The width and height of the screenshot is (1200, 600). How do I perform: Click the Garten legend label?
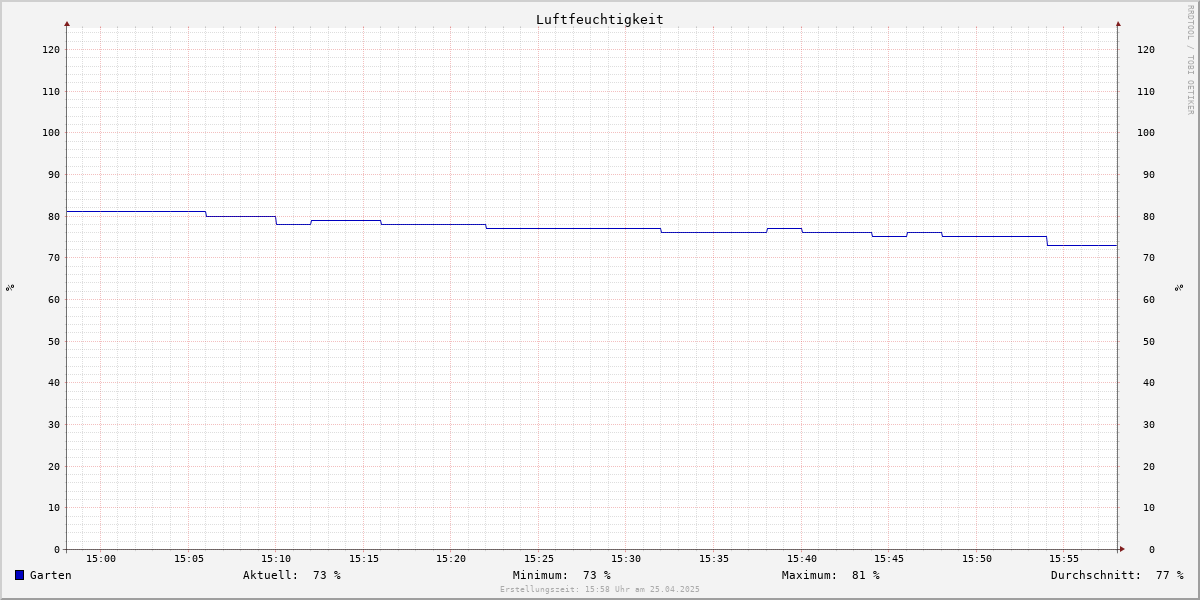click(x=50, y=575)
